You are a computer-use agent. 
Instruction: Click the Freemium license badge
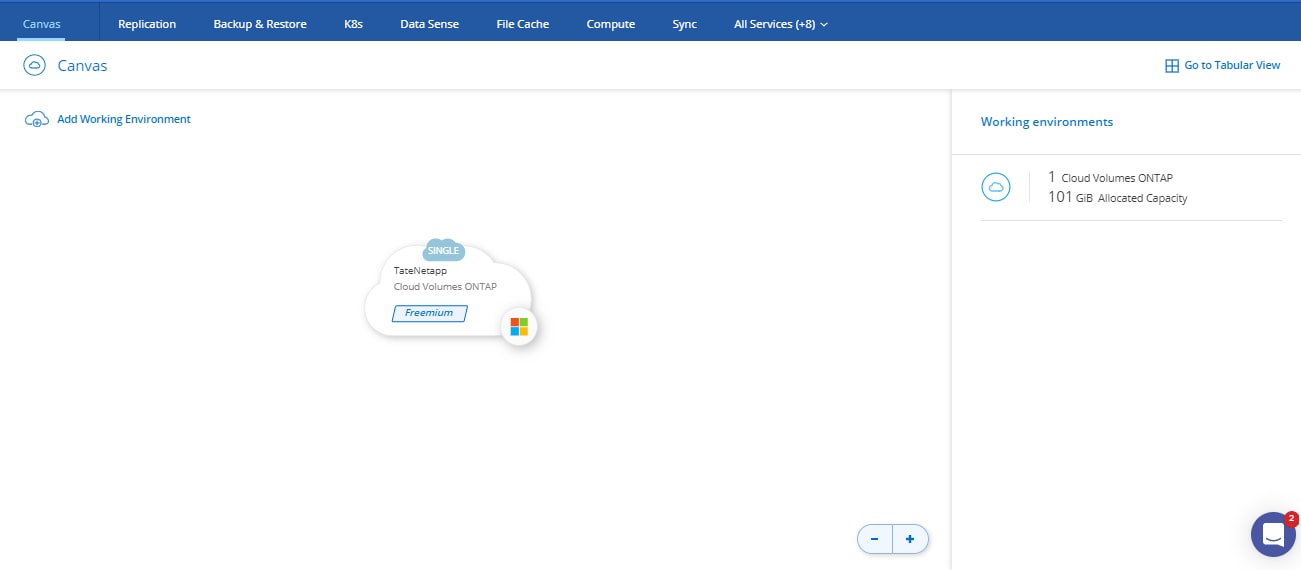(429, 313)
